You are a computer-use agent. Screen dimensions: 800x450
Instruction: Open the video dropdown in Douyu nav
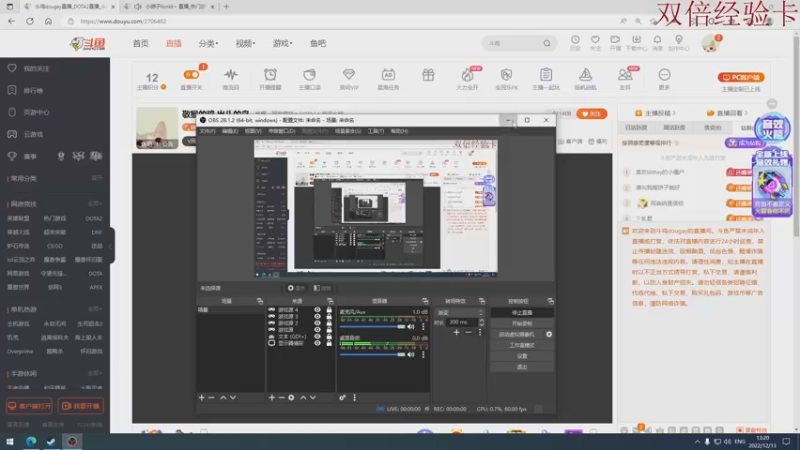(x=245, y=43)
